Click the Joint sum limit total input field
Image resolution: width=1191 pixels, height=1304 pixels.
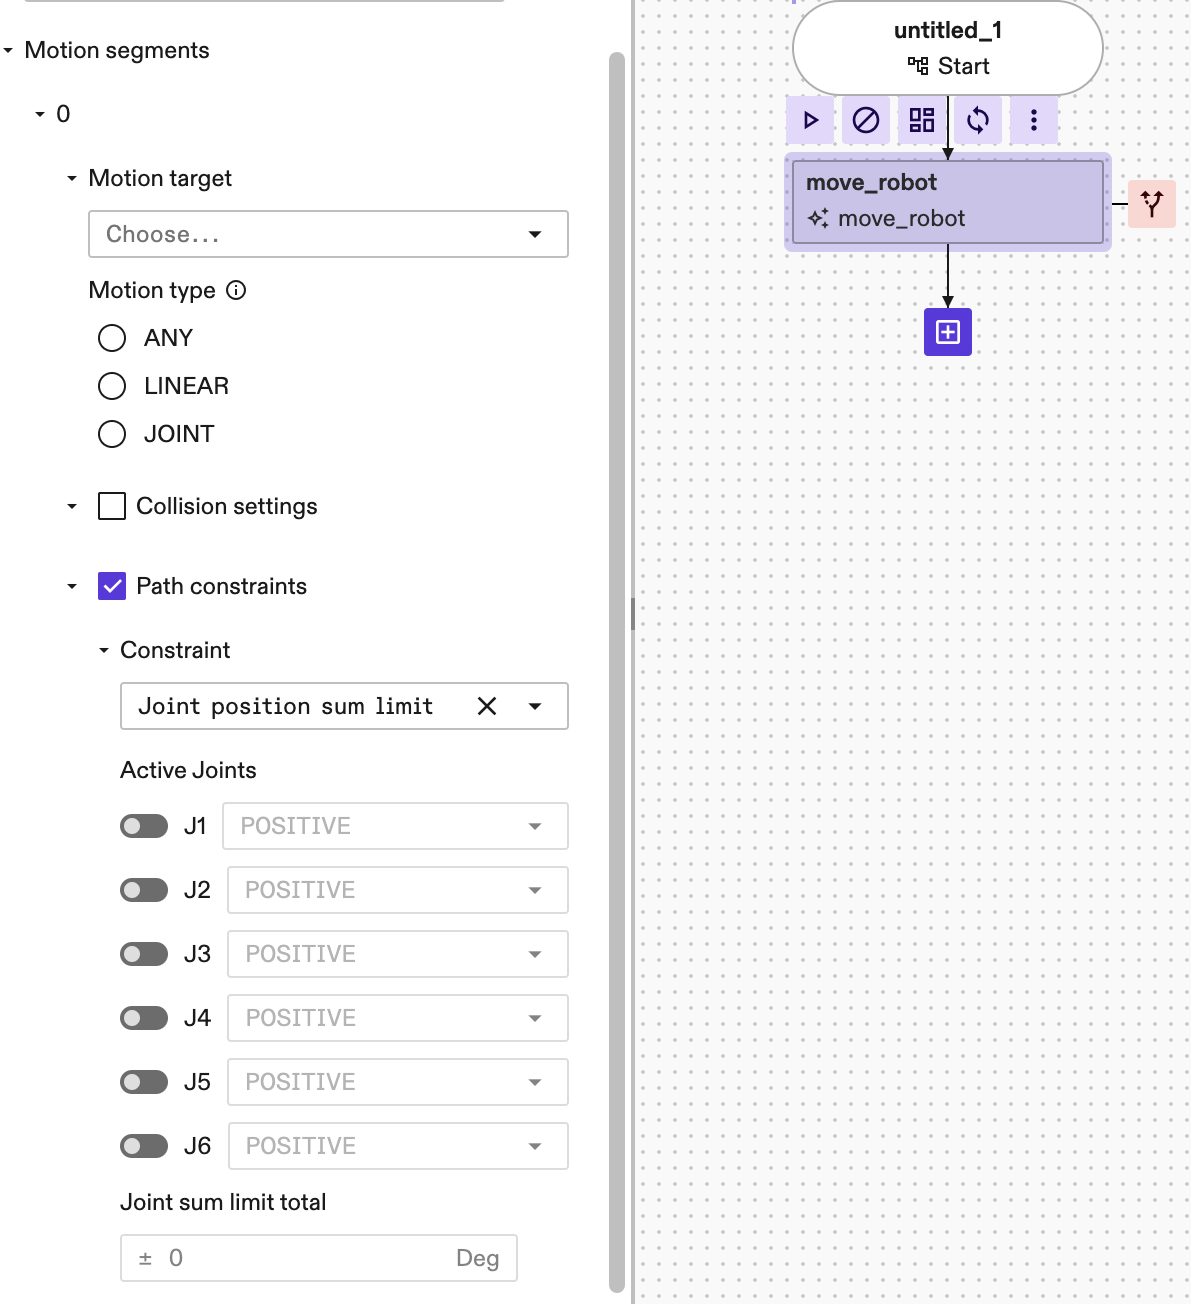(318, 1257)
